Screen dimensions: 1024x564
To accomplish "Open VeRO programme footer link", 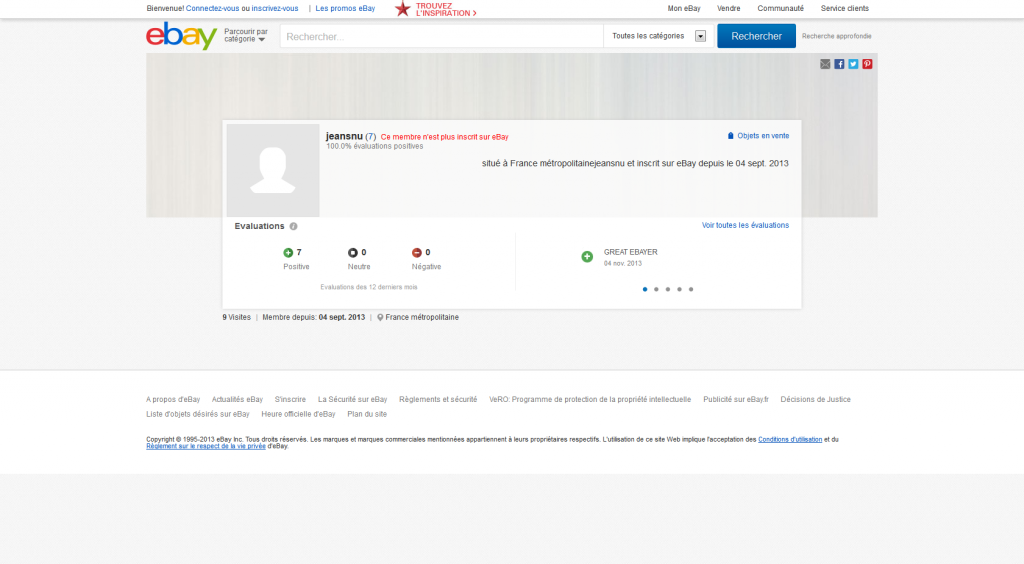I will click(x=590, y=400).
